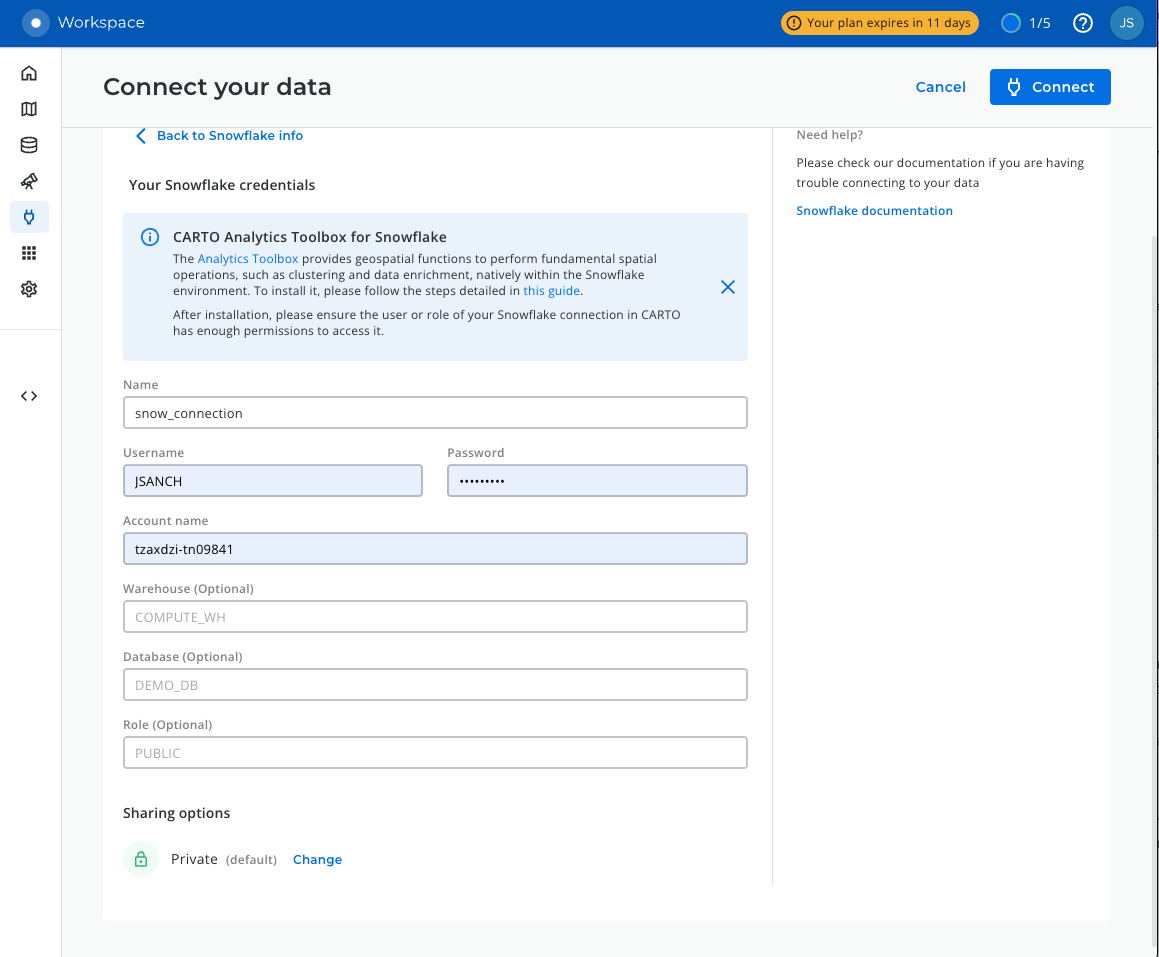Click the help question mark icon
The height and width of the screenshot is (957, 1159).
pos(1082,23)
